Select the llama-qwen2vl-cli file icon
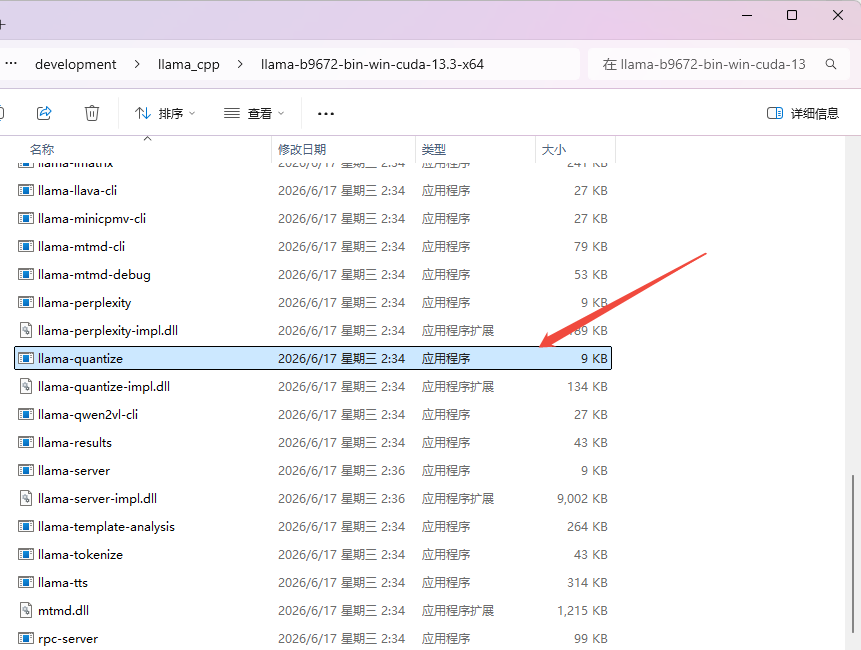Screen dimensions: 861x650 tap(26, 414)
